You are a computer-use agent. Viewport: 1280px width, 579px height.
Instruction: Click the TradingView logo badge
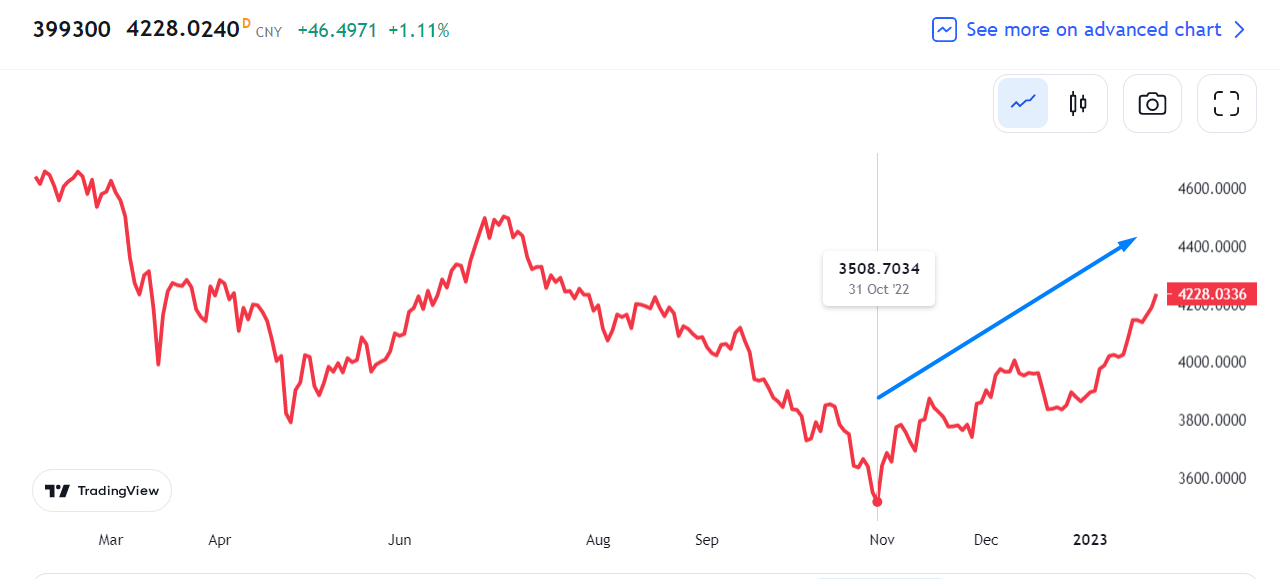(x=102, y=491)
